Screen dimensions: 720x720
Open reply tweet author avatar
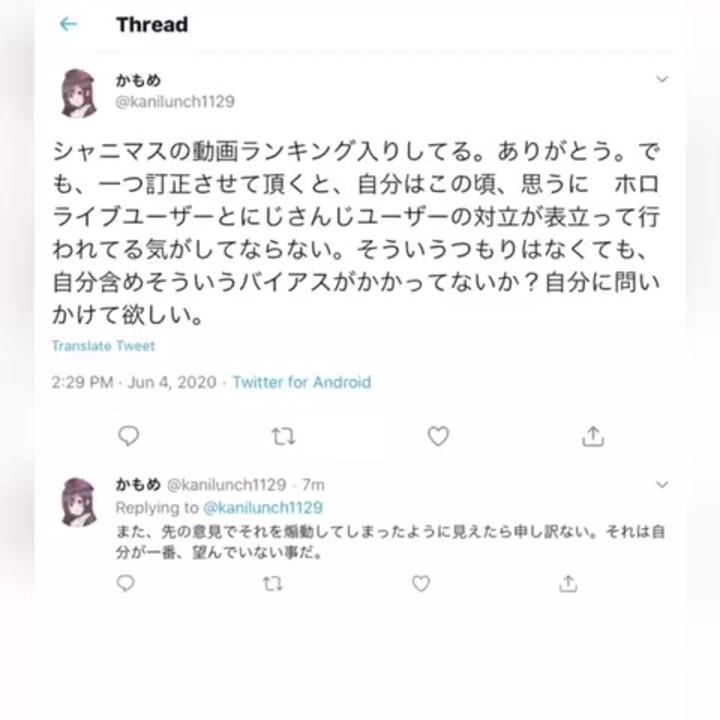point(78,501)
